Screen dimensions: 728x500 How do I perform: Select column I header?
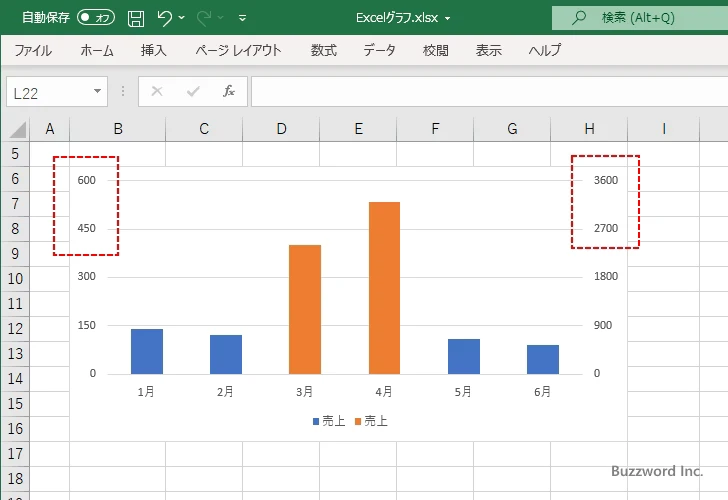663,129
